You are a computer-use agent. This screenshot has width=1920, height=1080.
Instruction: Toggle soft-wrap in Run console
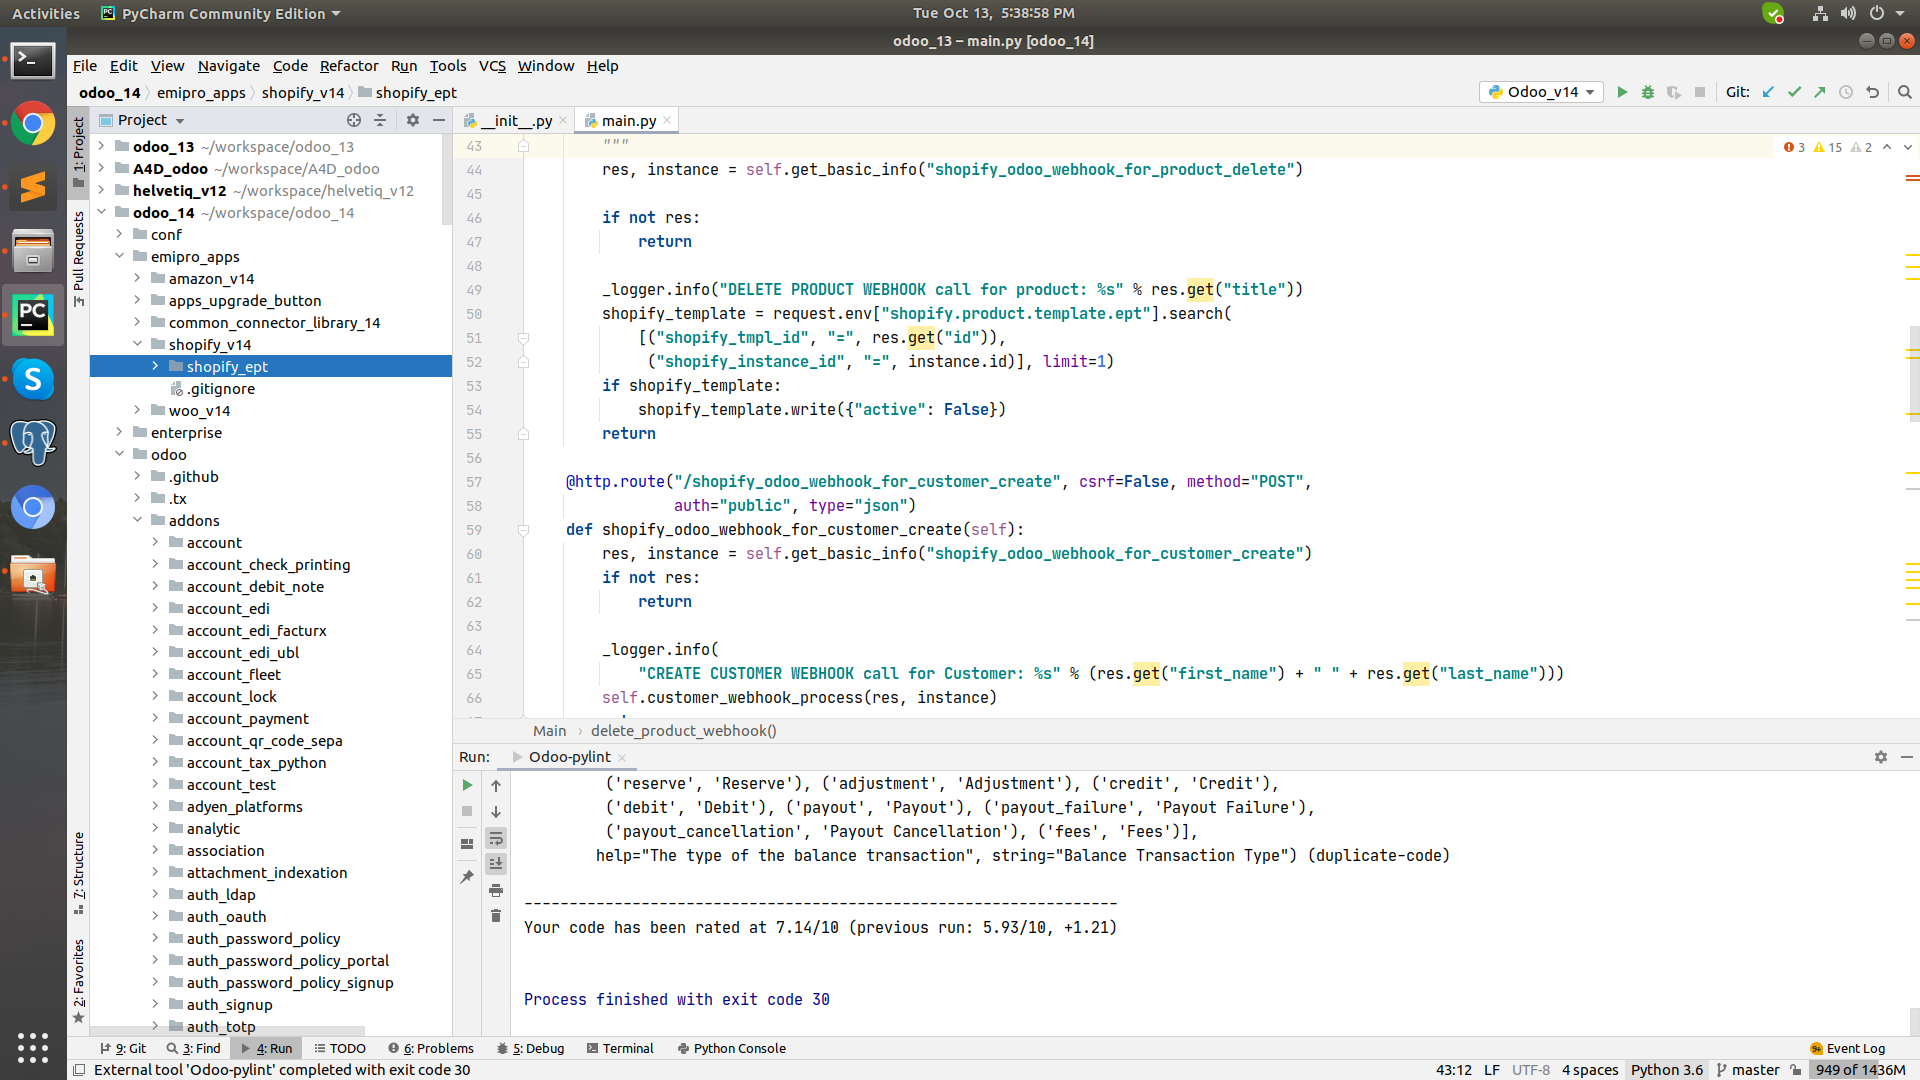pyautogui.click(x=496, y=838)
